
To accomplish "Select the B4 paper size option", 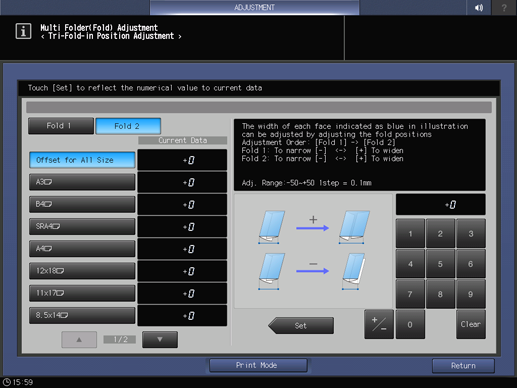I will pos(82,204).
